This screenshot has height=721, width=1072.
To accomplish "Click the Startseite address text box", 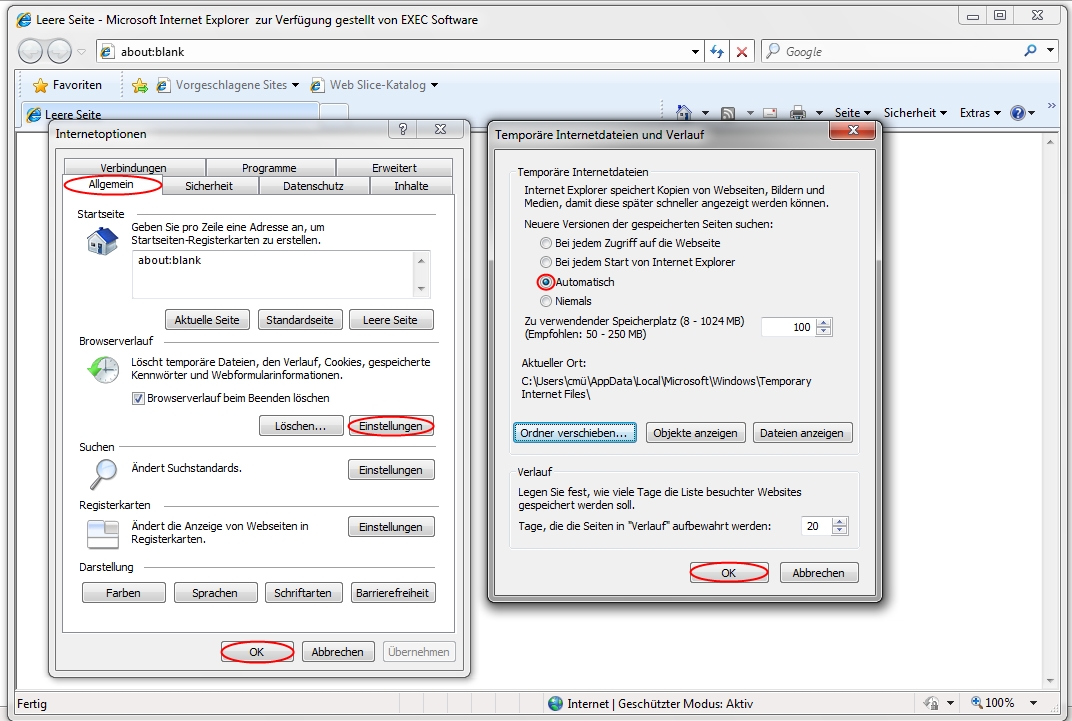I will coord(281,274).
